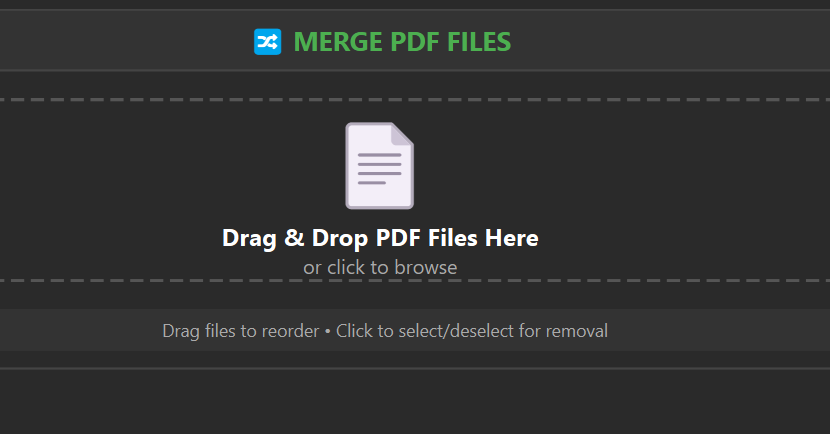This screenshot has height=434, width=830.
Task: Click the Drag files to reorder hint bar
Action: [x=415, y=330]
